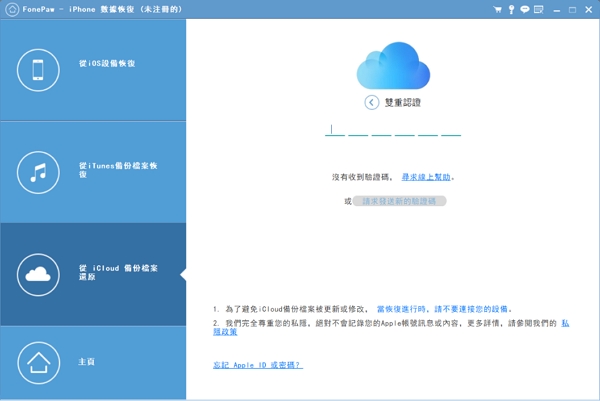The image size is (600, 401).
Task: Open the 主頁 tab label
Action: (86, 362)
